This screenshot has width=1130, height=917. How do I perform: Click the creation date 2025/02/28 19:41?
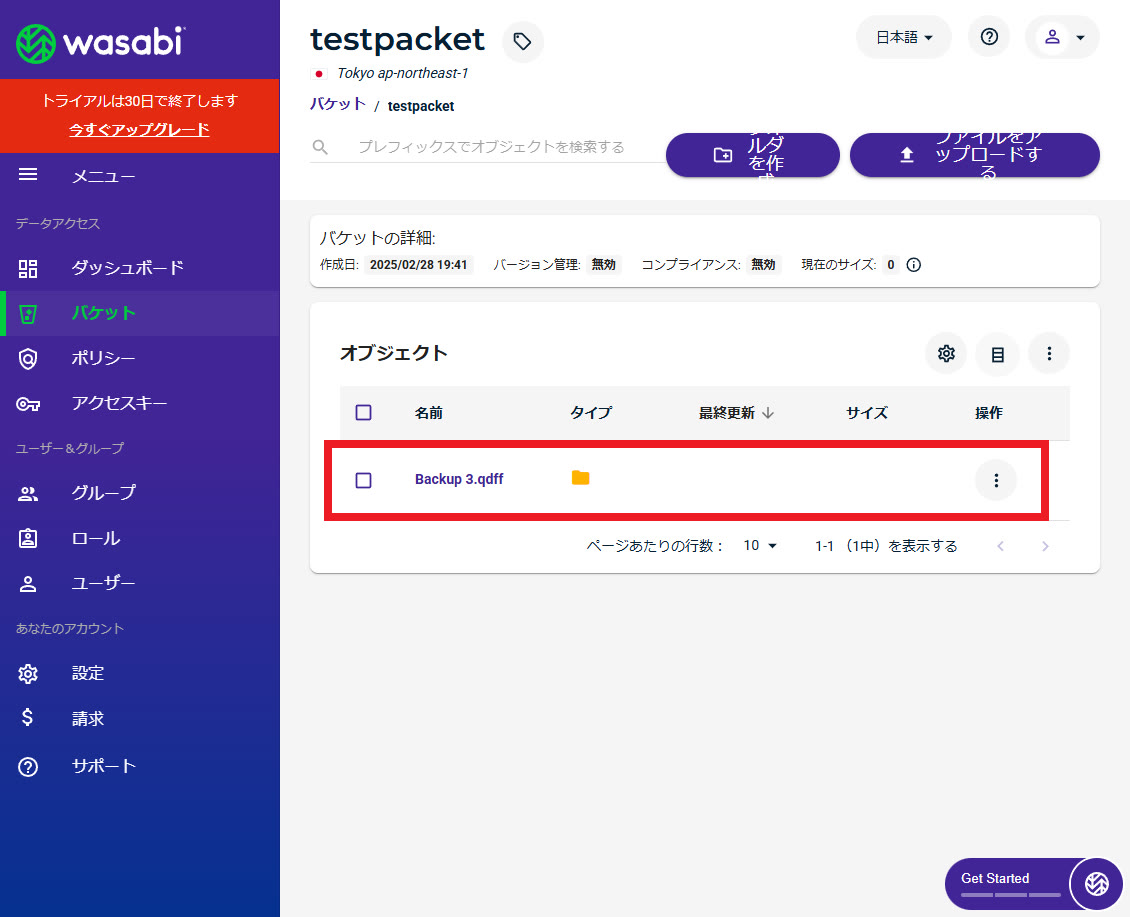[x=419, y=265]
